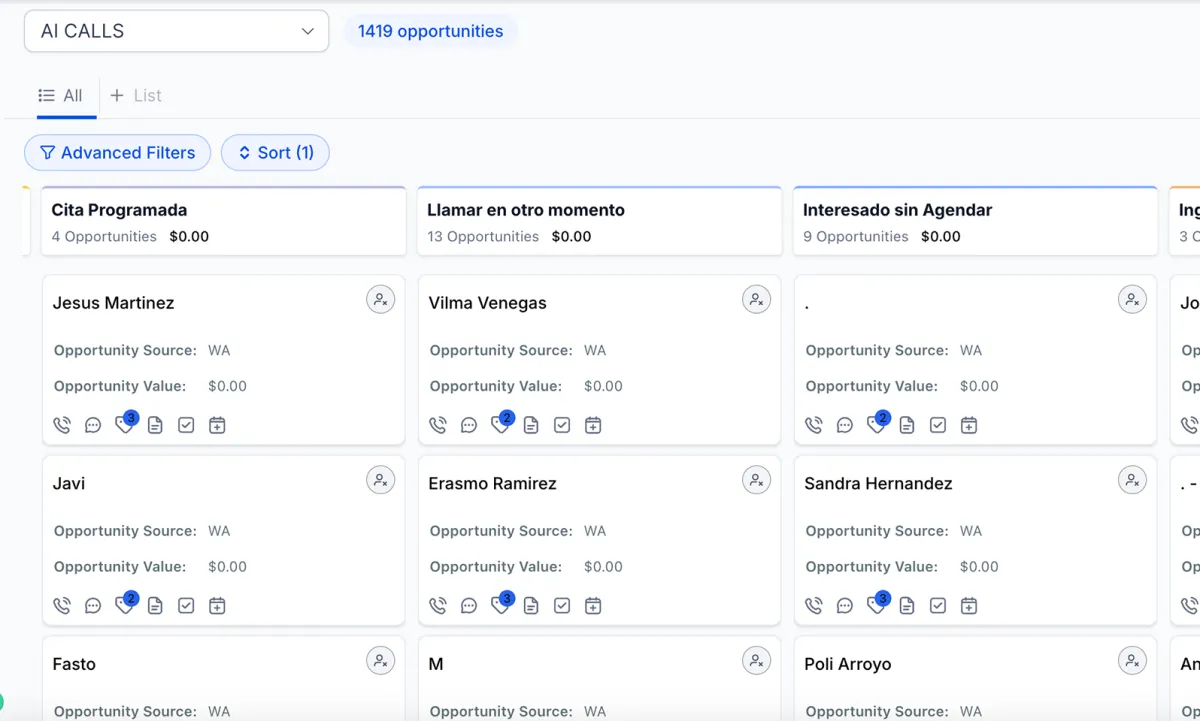The width and height of the screenshot is (1200, 721).
Task: Click task checkbox icon on Jesus Martinez card
Action: click(186, 425)
